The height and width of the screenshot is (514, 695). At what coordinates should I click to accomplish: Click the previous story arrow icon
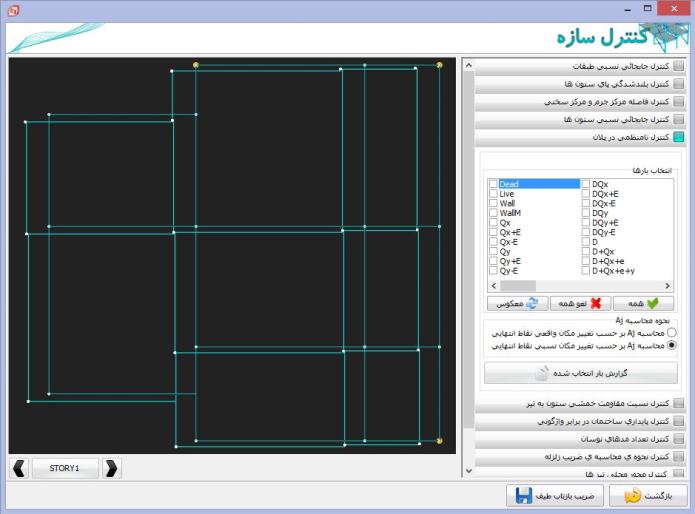tap(19, 467)
